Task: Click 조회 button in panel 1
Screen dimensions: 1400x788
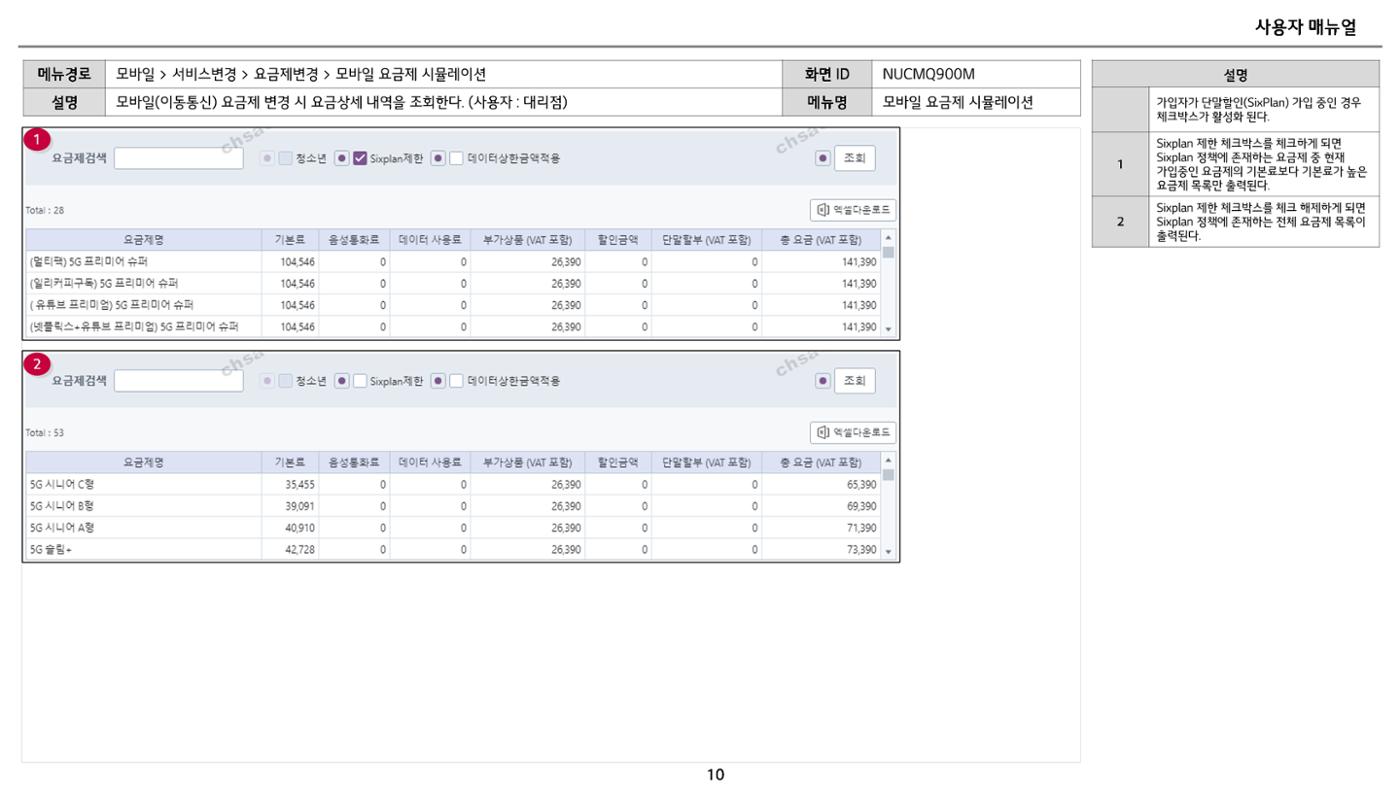Action: tap(855, 158)
